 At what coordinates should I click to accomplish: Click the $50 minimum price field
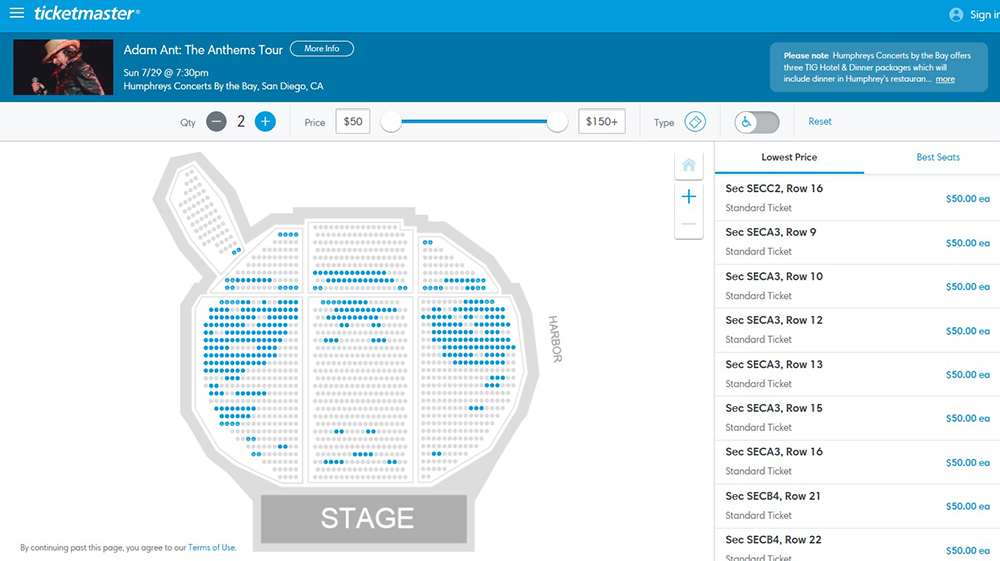tap(352, 122)
